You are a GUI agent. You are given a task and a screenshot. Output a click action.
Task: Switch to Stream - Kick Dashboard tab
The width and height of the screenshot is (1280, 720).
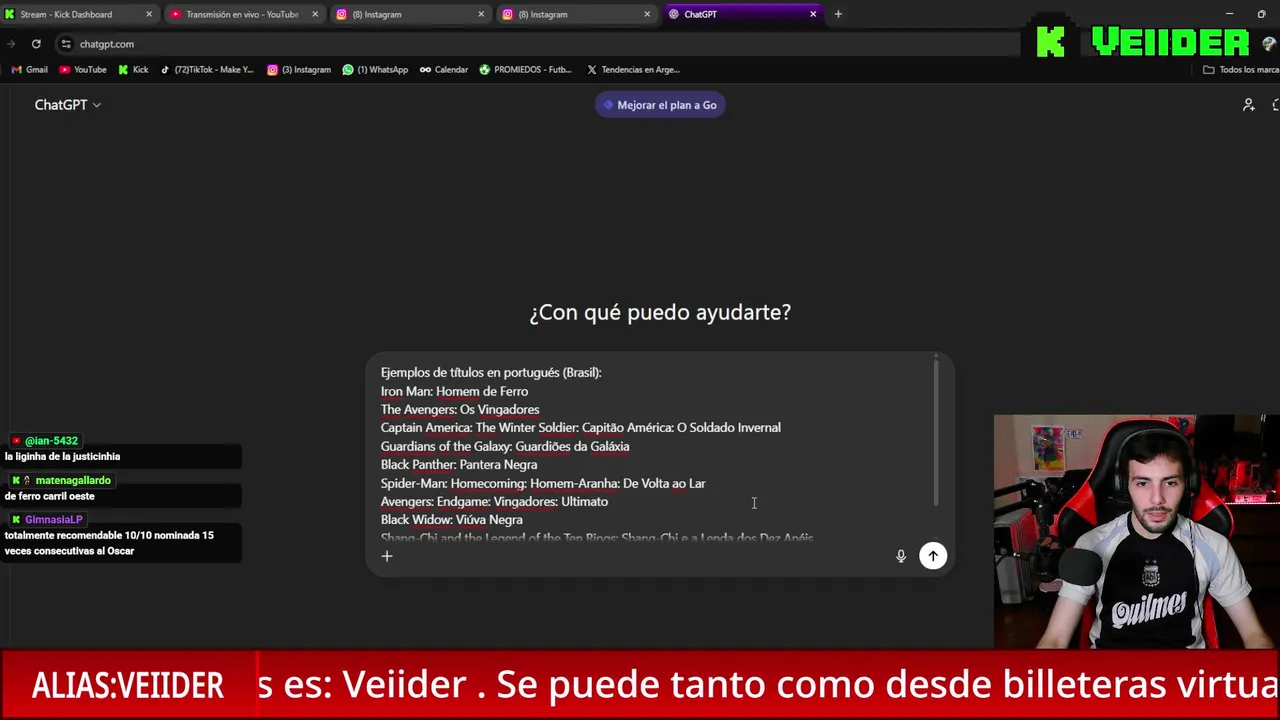79,14
